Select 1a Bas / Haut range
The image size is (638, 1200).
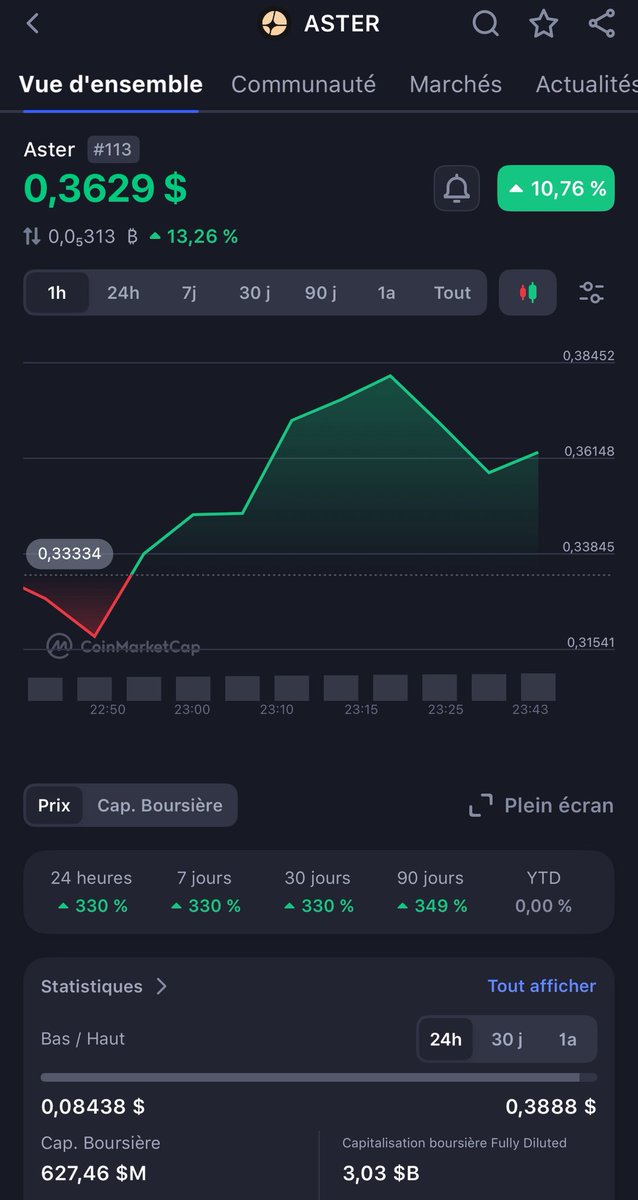[x=567, y=1039]
